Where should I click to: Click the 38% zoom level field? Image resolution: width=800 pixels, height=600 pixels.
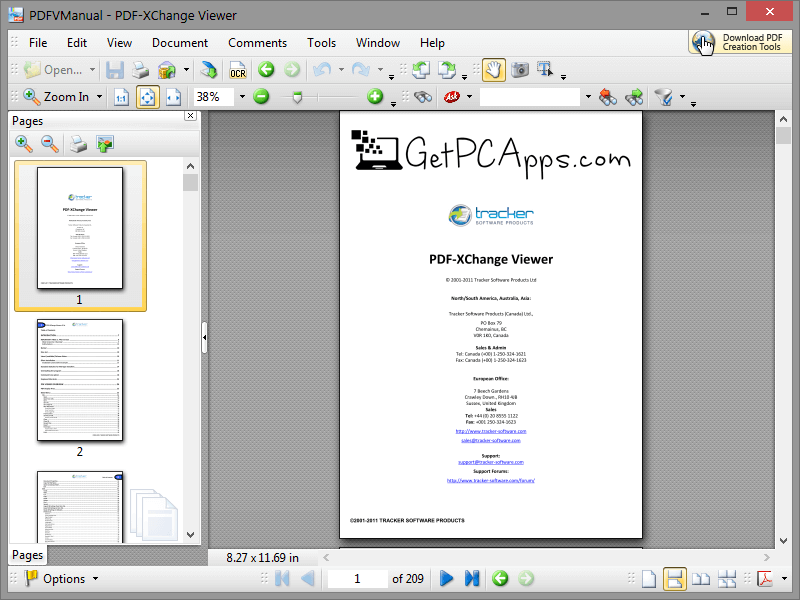pyautogui.click(x=214, y=96)
